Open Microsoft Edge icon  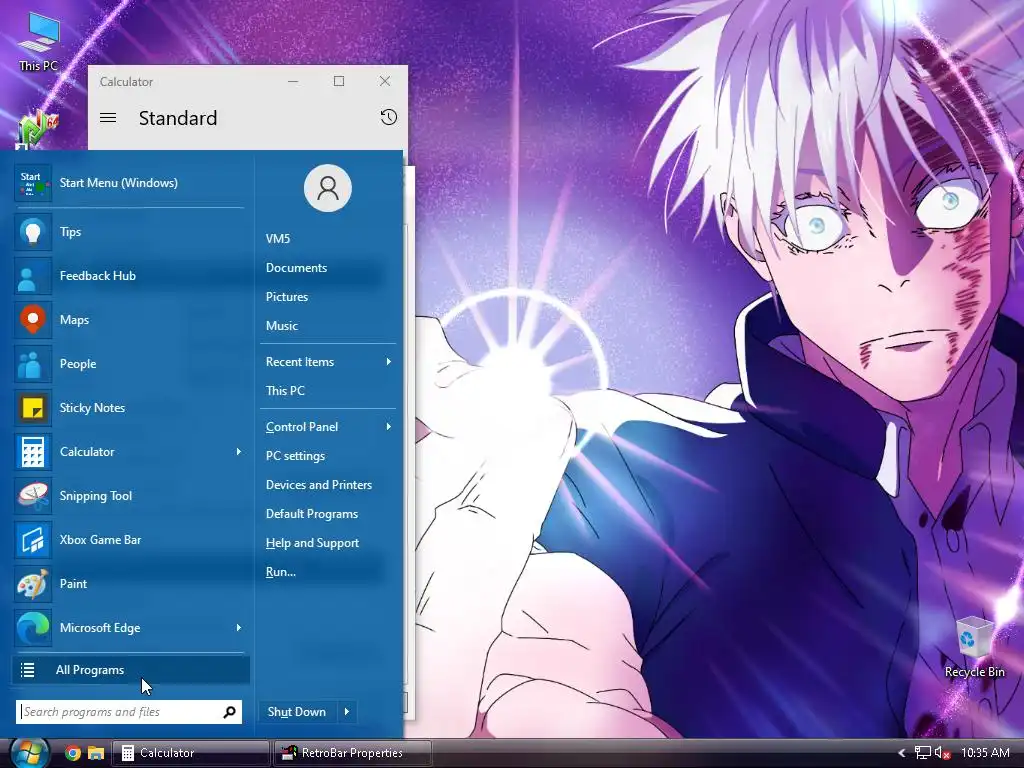(33, 628)
